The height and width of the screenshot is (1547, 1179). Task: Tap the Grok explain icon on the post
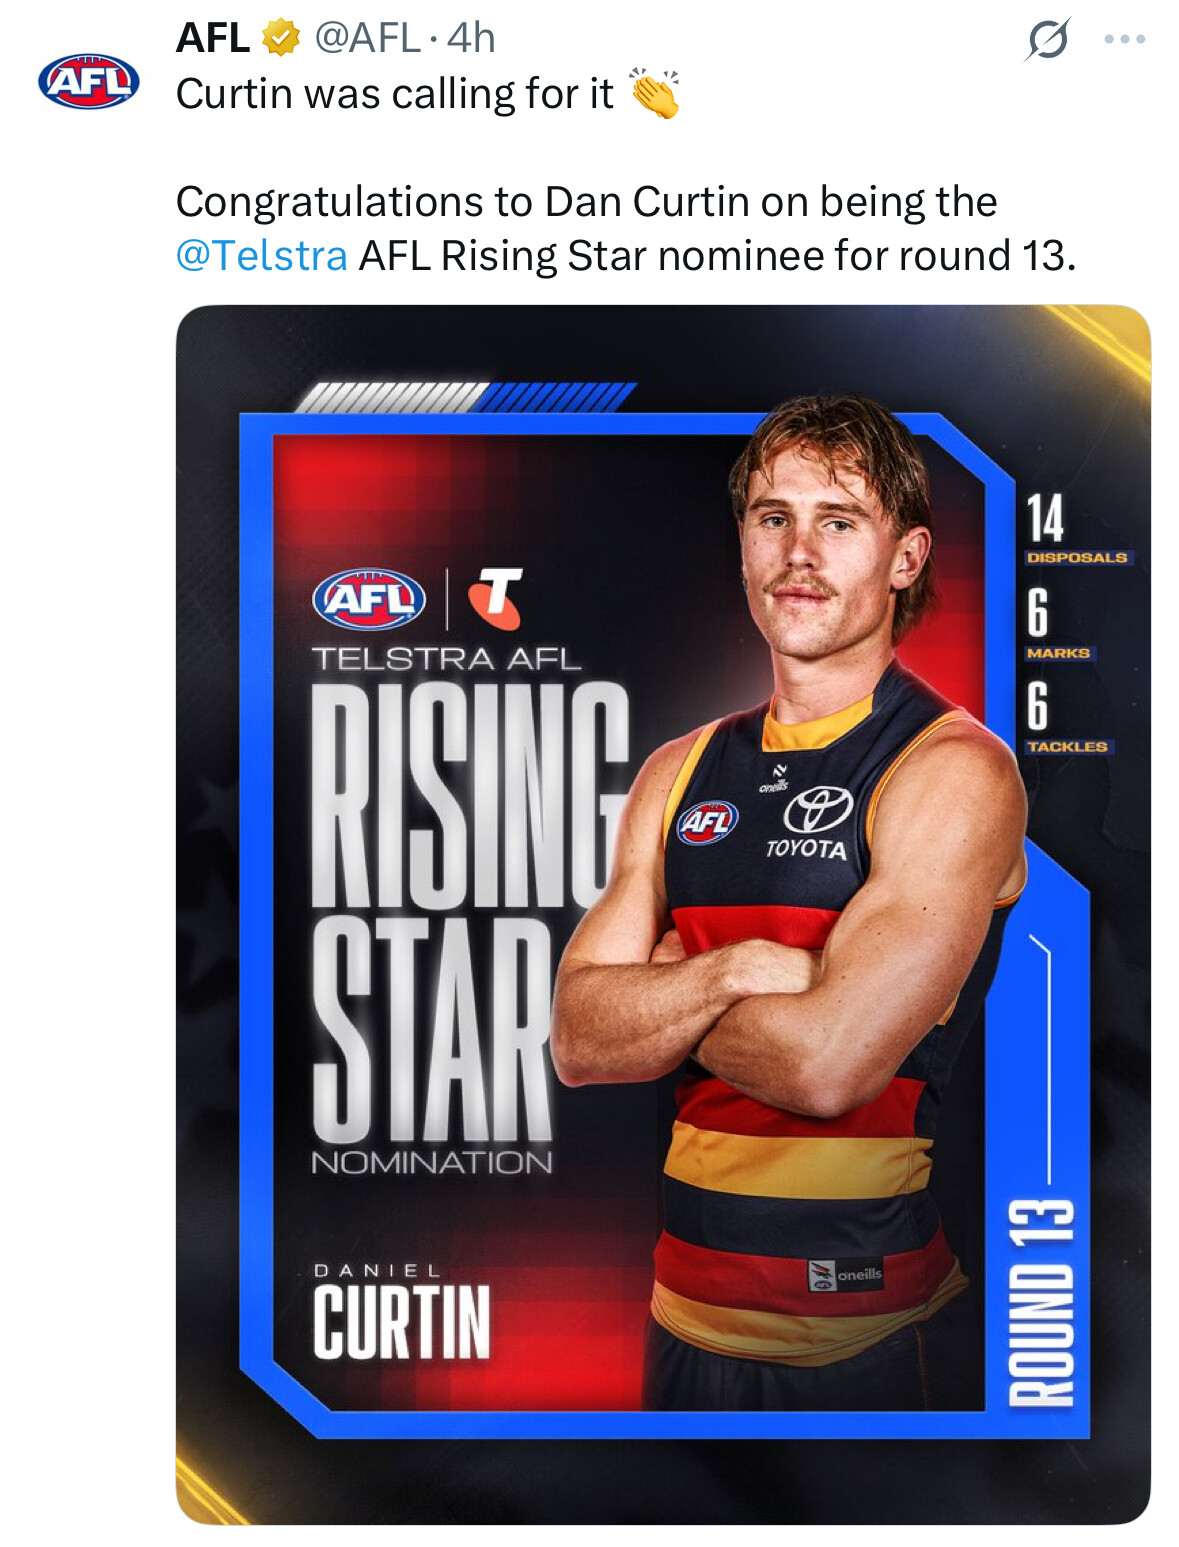point(1048,39)
